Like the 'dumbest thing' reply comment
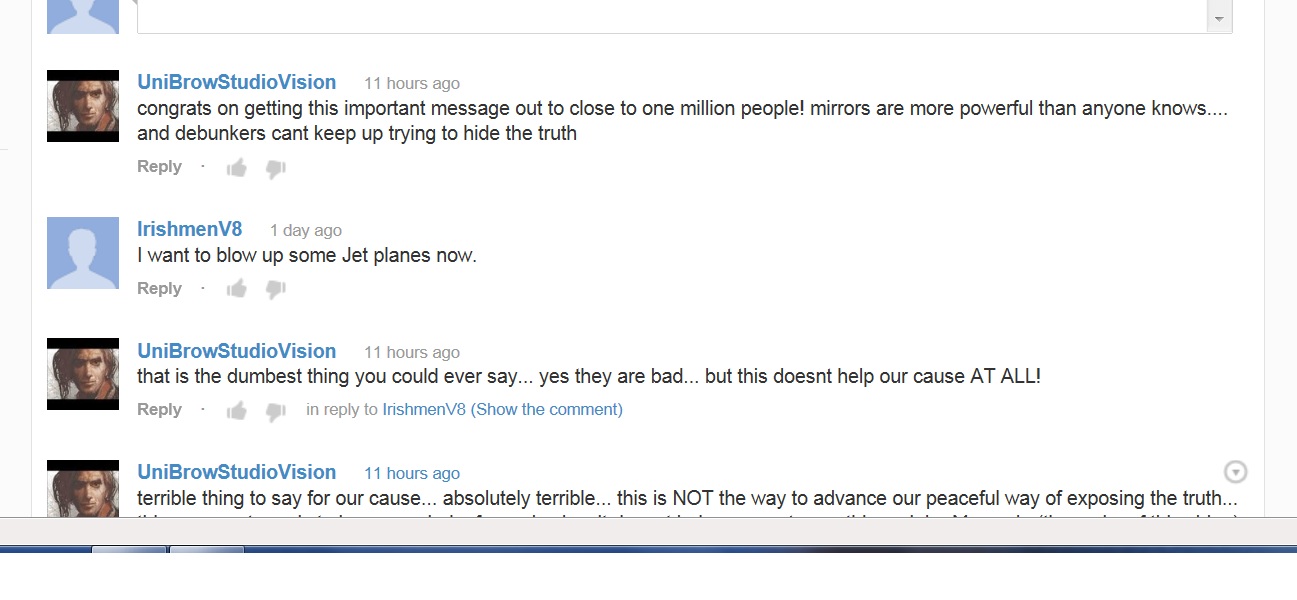This screenshot has width=1297, height=600. 237,410
